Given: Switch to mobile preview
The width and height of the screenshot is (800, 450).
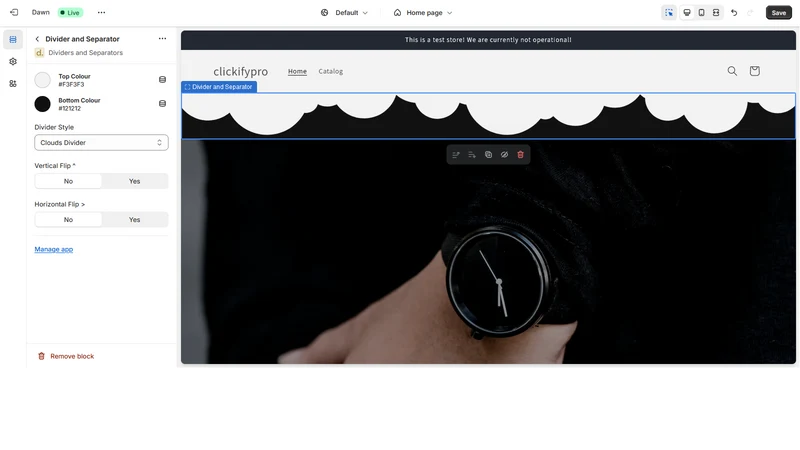Looking at the screenshot, I should pos(702,13).
